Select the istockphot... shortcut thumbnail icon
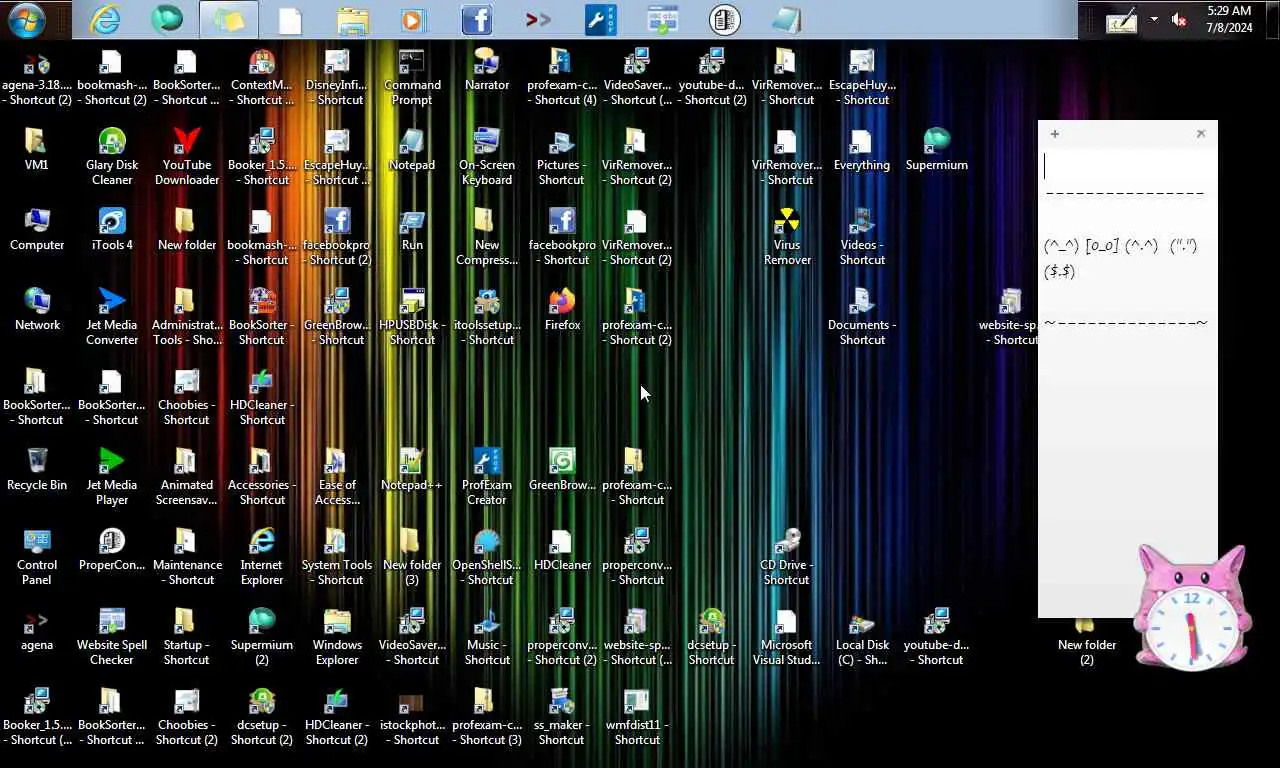The width and height of the screenshot is (1280, 768). point(412,717)
